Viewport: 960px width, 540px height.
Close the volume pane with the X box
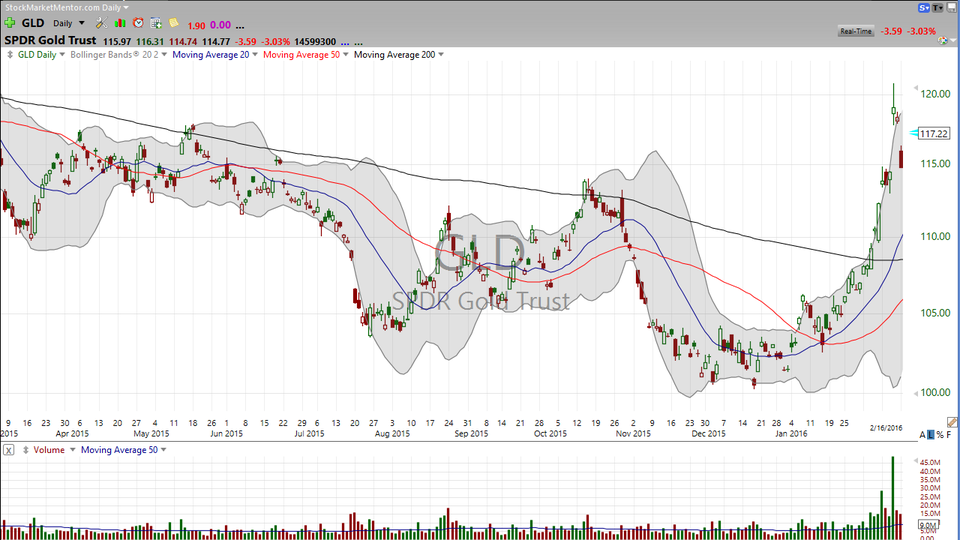point(9,450)
